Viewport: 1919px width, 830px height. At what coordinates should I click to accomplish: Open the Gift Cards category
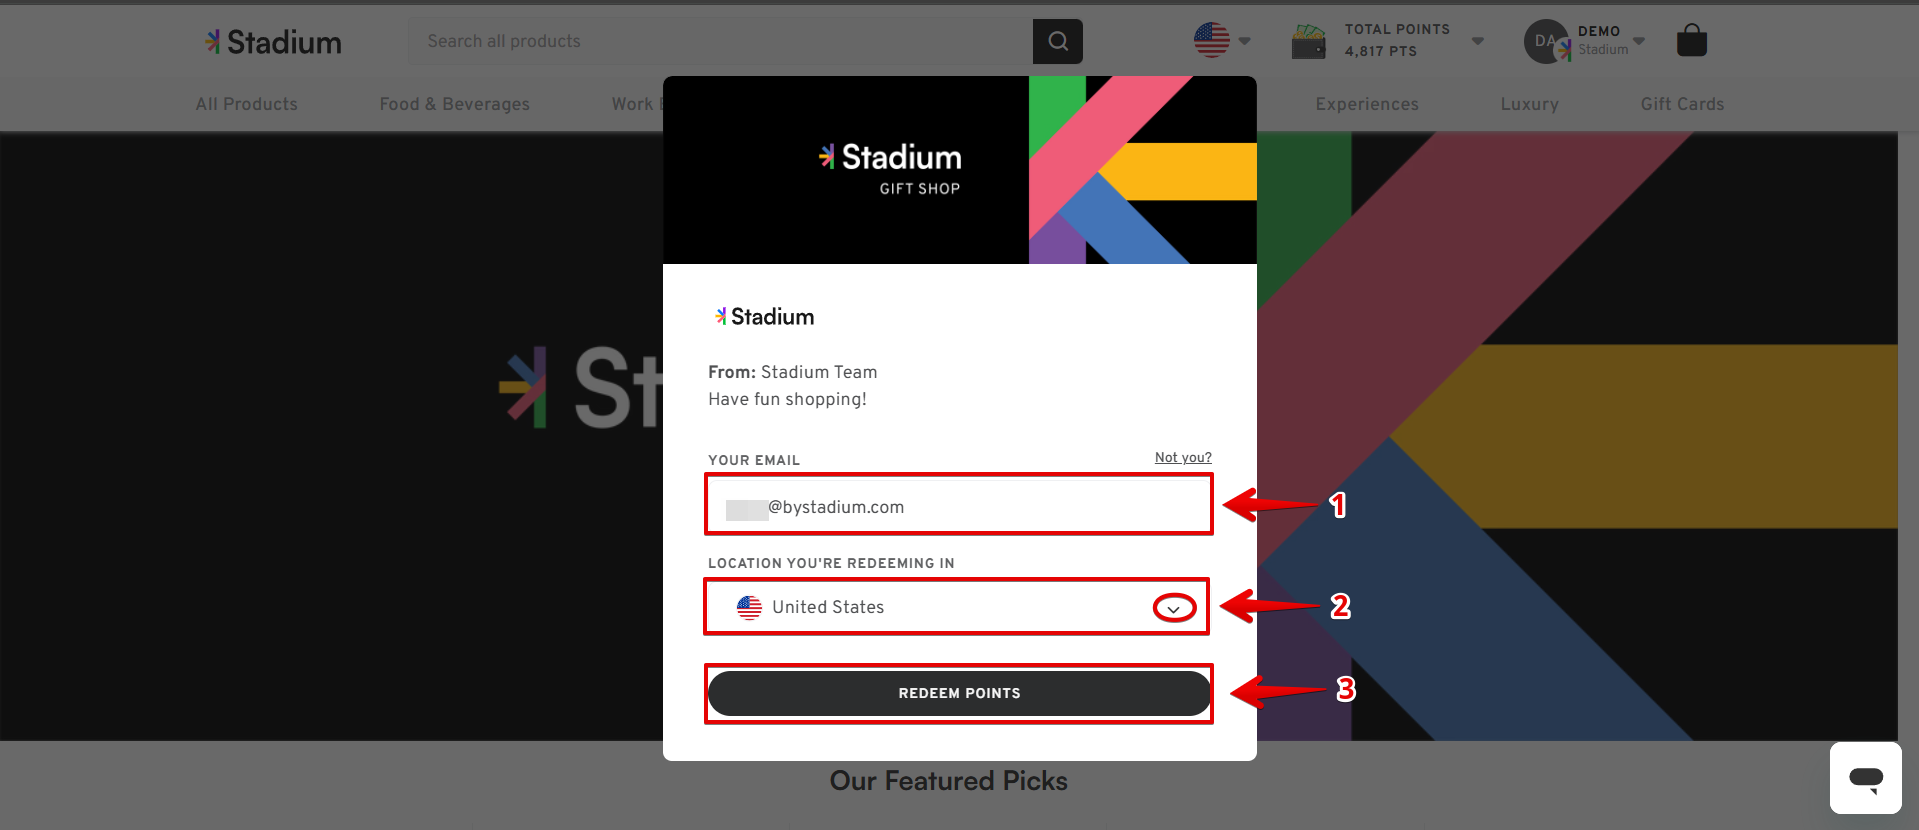[1682, 104]
